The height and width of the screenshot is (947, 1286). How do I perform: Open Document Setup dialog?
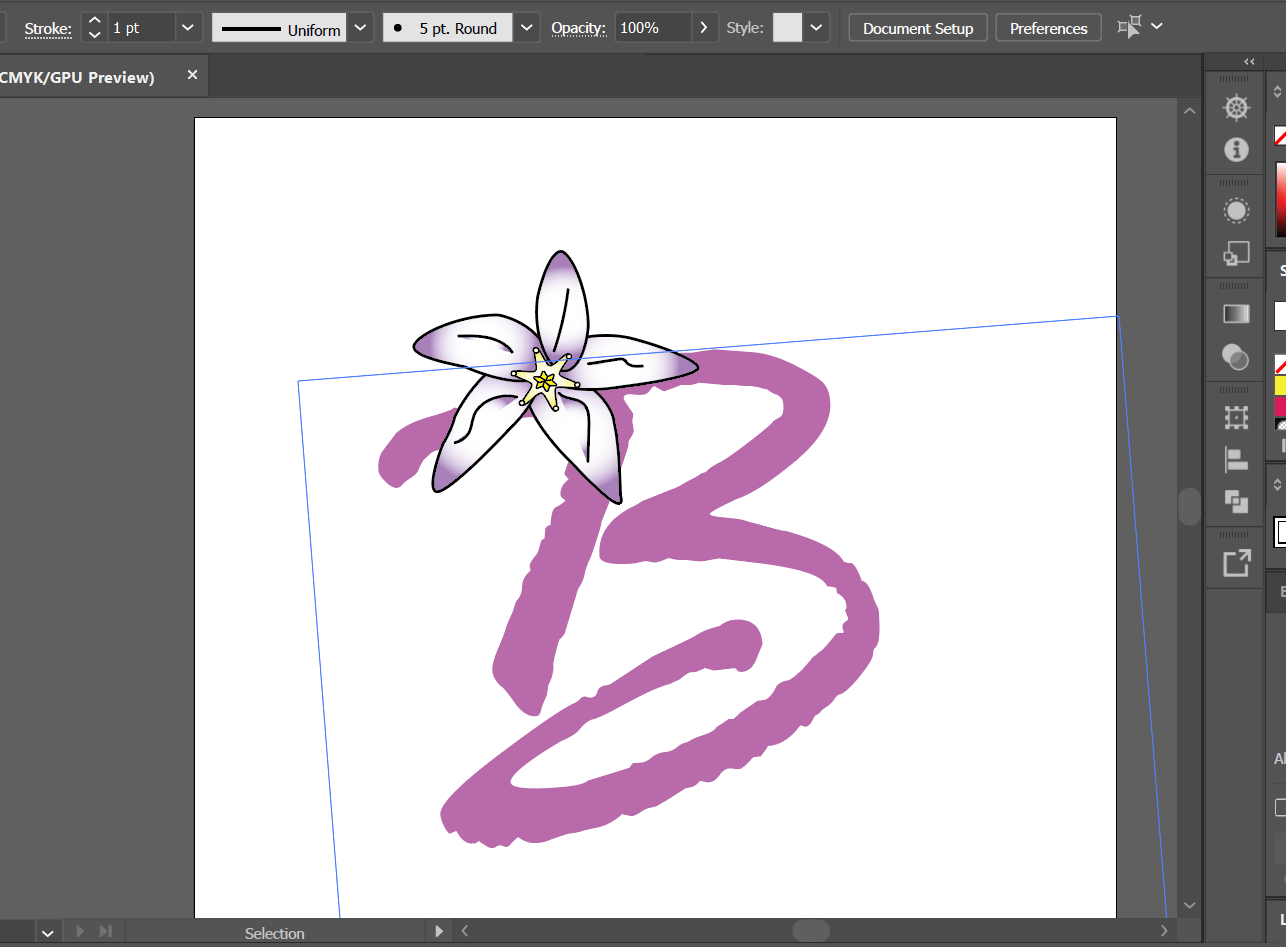pyautogui.click(x=918, y=28)
